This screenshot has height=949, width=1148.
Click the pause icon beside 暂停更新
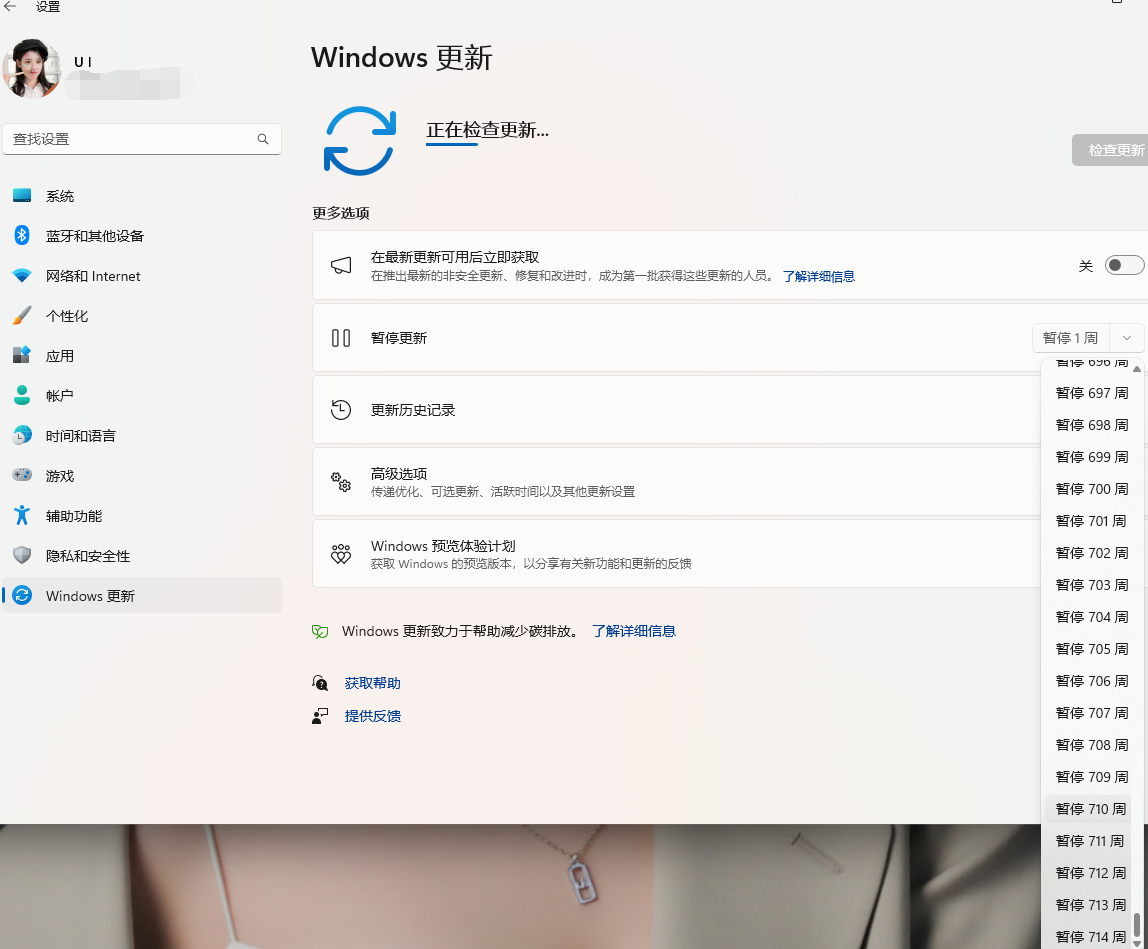click(x=341, y=338)
